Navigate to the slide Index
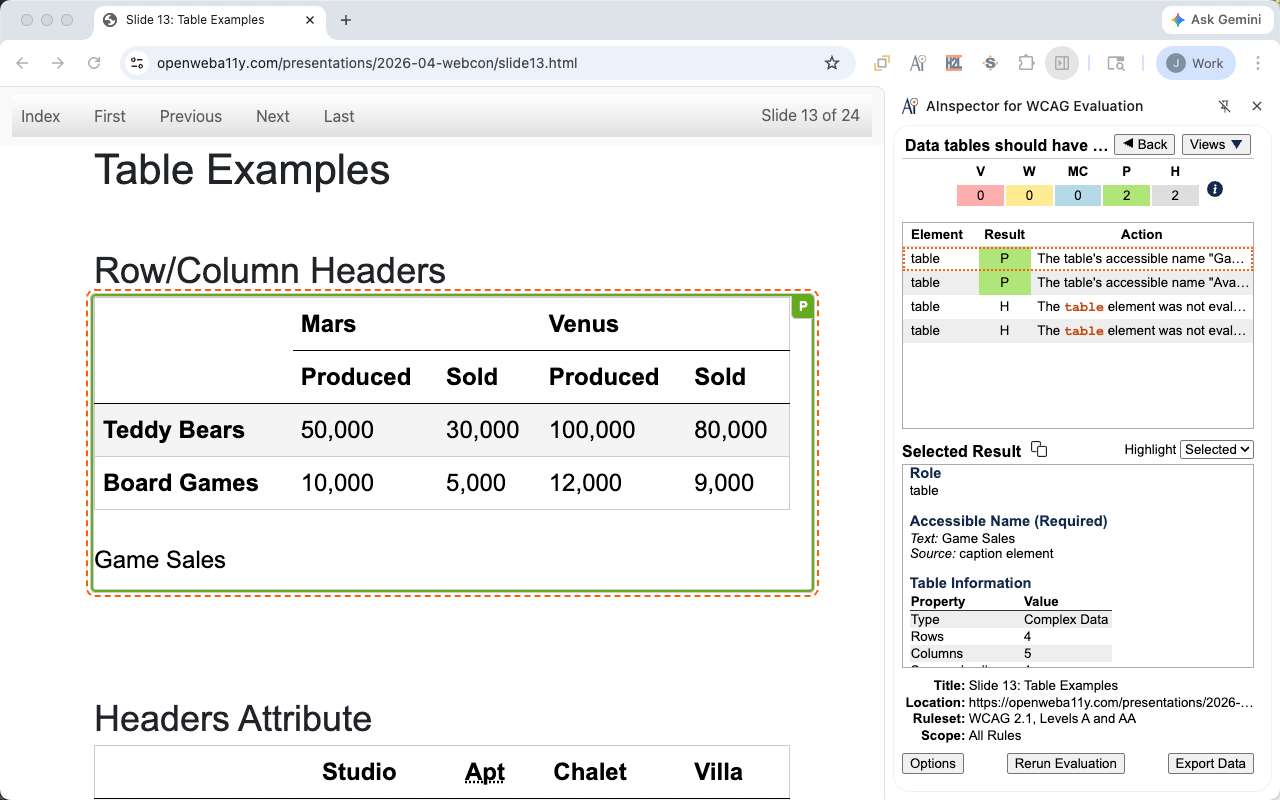1280x800 pixels. click(41, 116)
